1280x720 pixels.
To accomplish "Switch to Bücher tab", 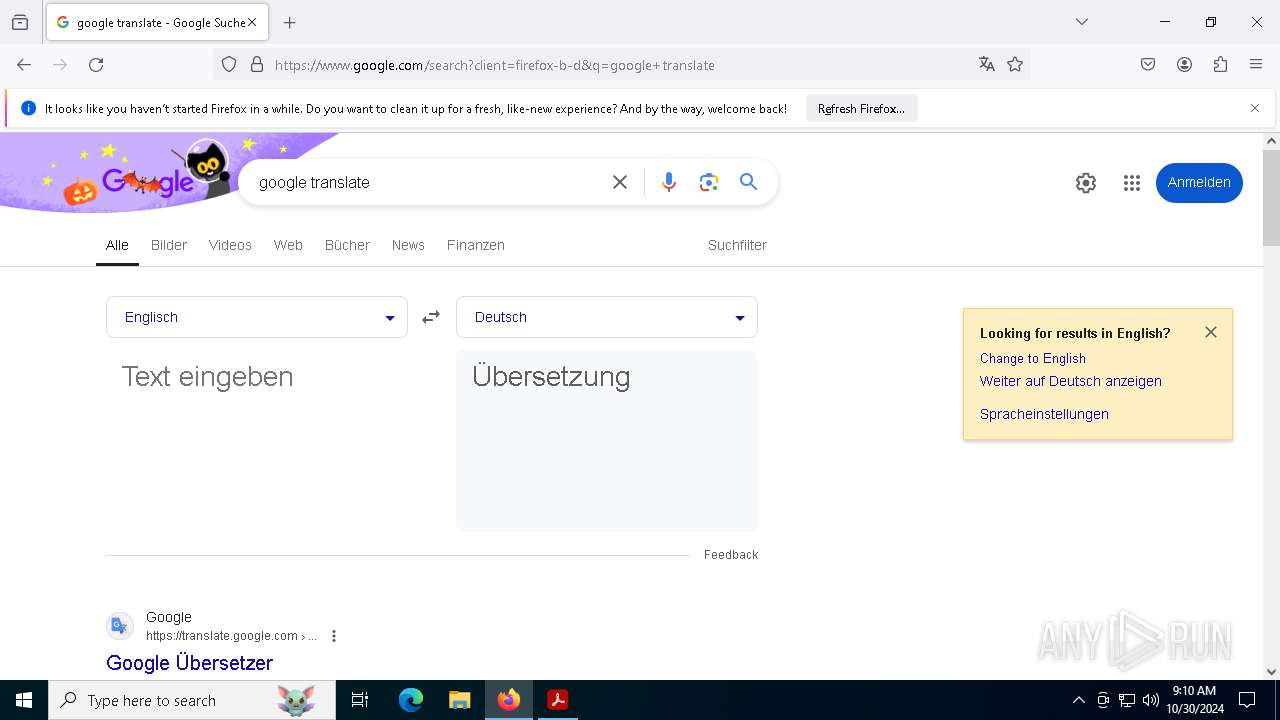I will (x=347, y=245).
